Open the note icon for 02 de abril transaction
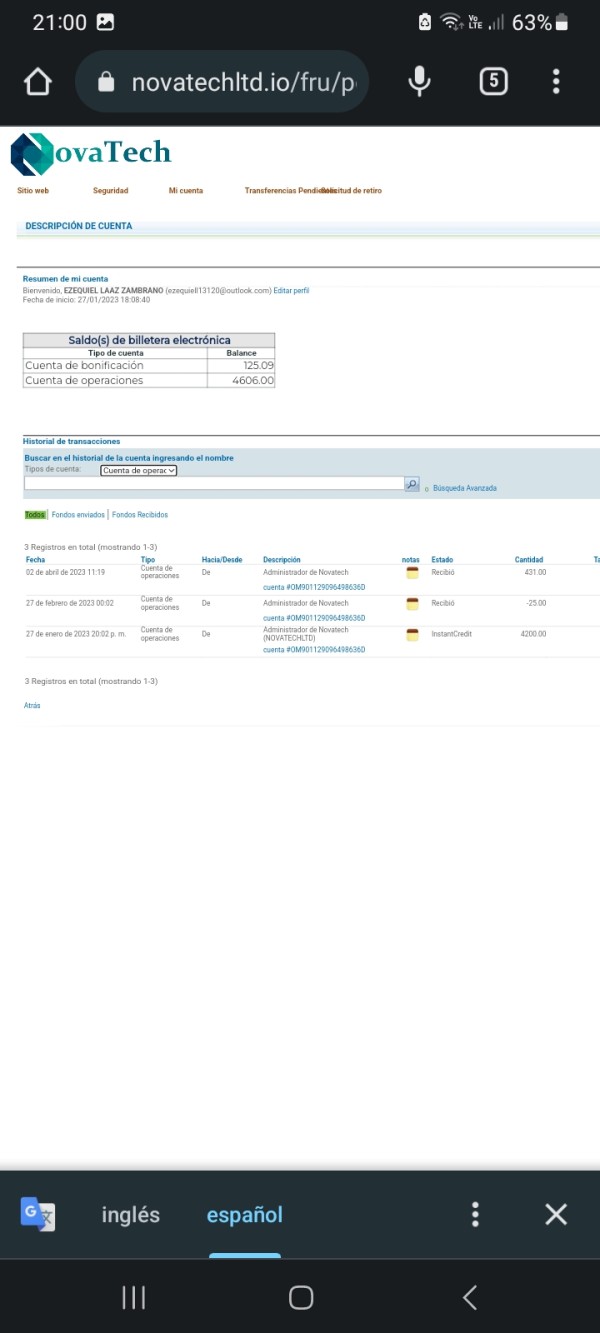This screenshot has height=1333, width=600. (x=412, y=573)
